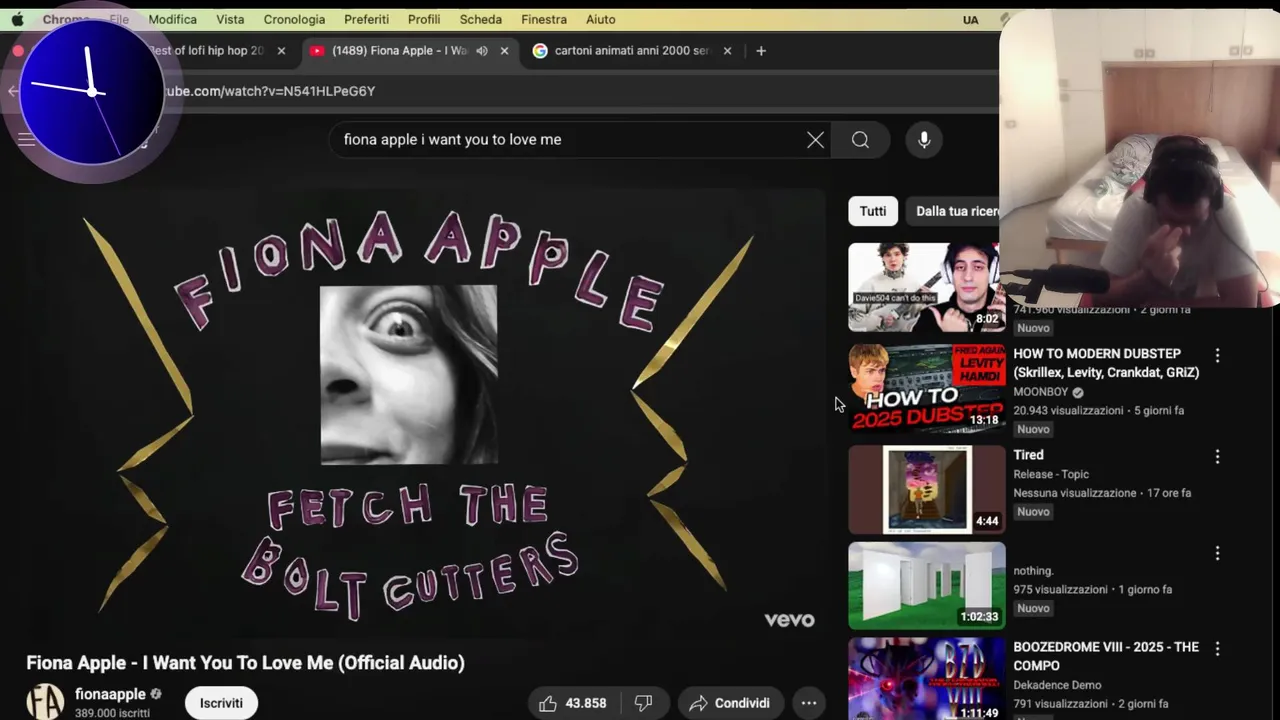Open the Vista menu
This screenshot has width=1280, height=720.
point(230,19)
